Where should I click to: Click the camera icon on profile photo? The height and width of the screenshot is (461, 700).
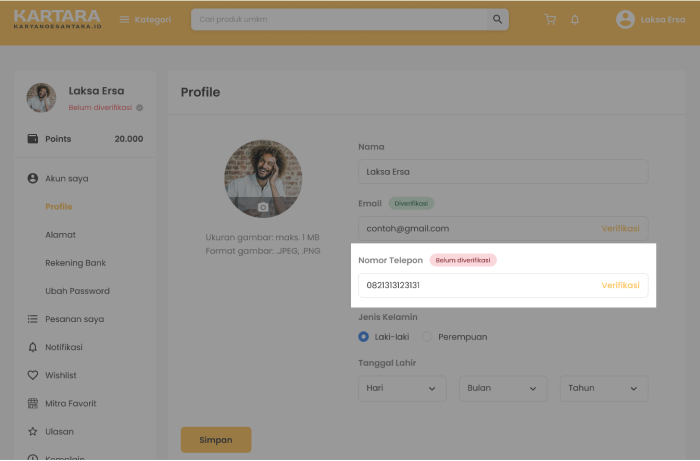point(263,207)
